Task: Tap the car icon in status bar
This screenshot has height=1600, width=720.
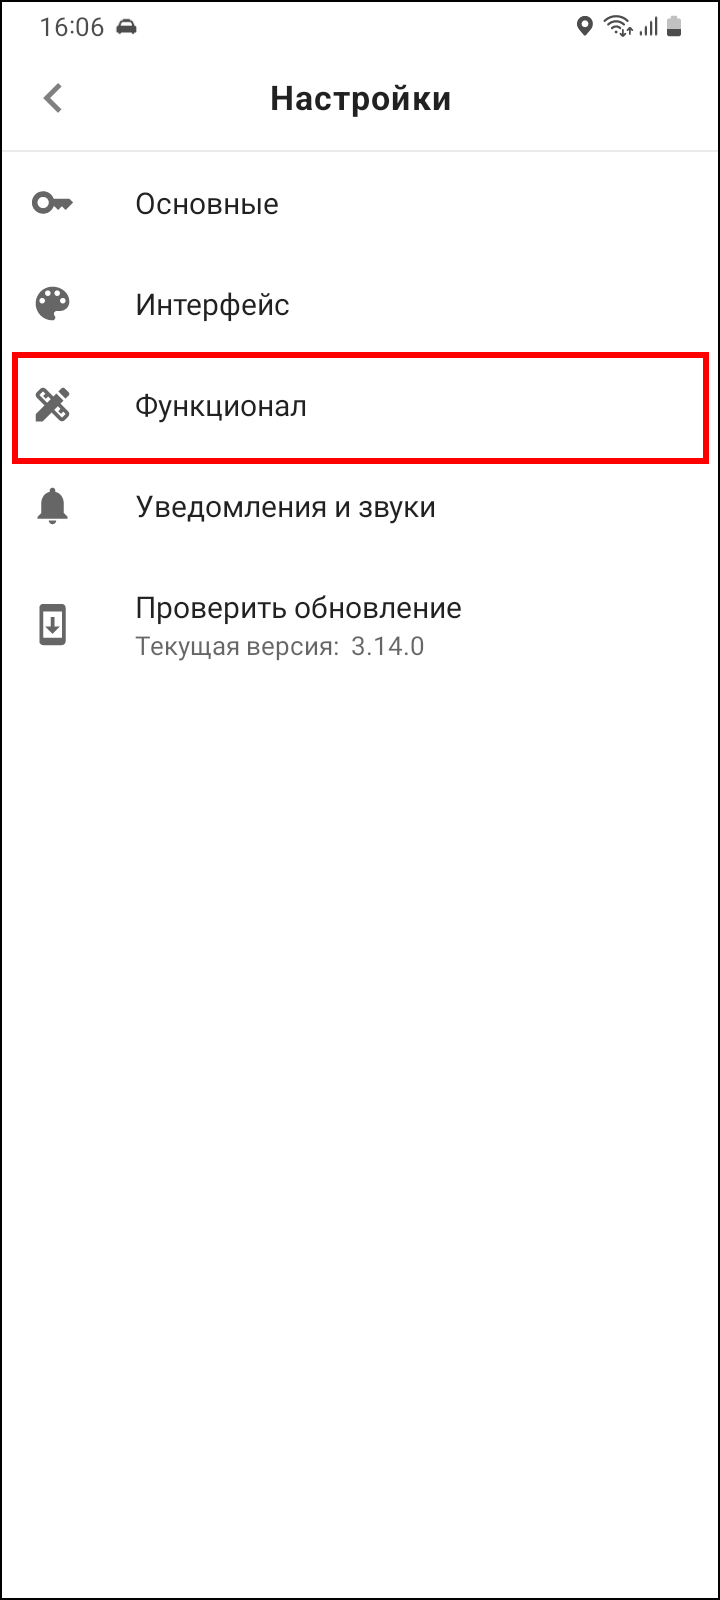Action: [x=126, y=28]
